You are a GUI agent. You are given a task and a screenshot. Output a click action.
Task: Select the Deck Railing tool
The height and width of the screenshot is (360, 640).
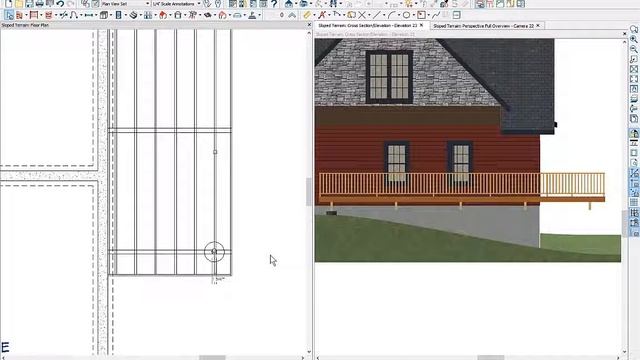click(x=34, y=16)
